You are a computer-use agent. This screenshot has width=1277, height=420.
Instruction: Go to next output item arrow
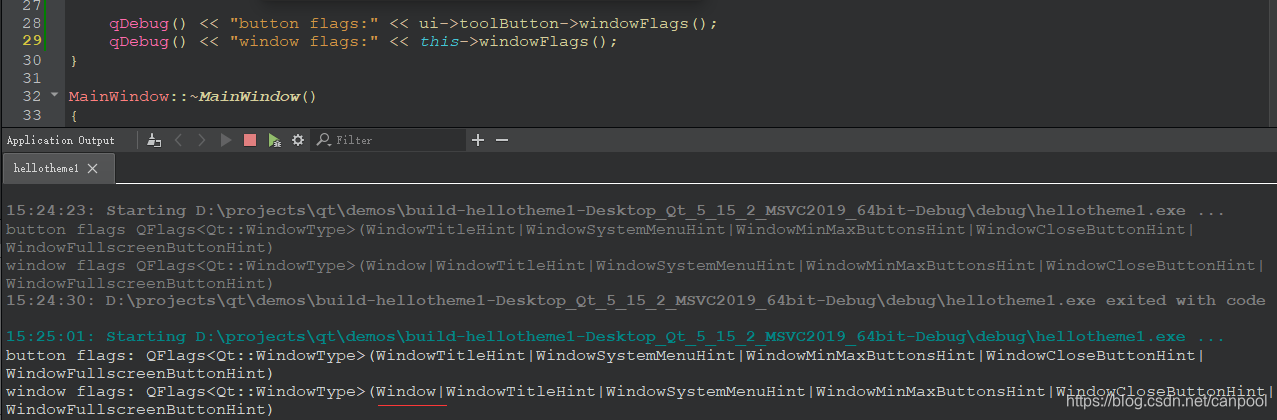[x=202, y=141]
